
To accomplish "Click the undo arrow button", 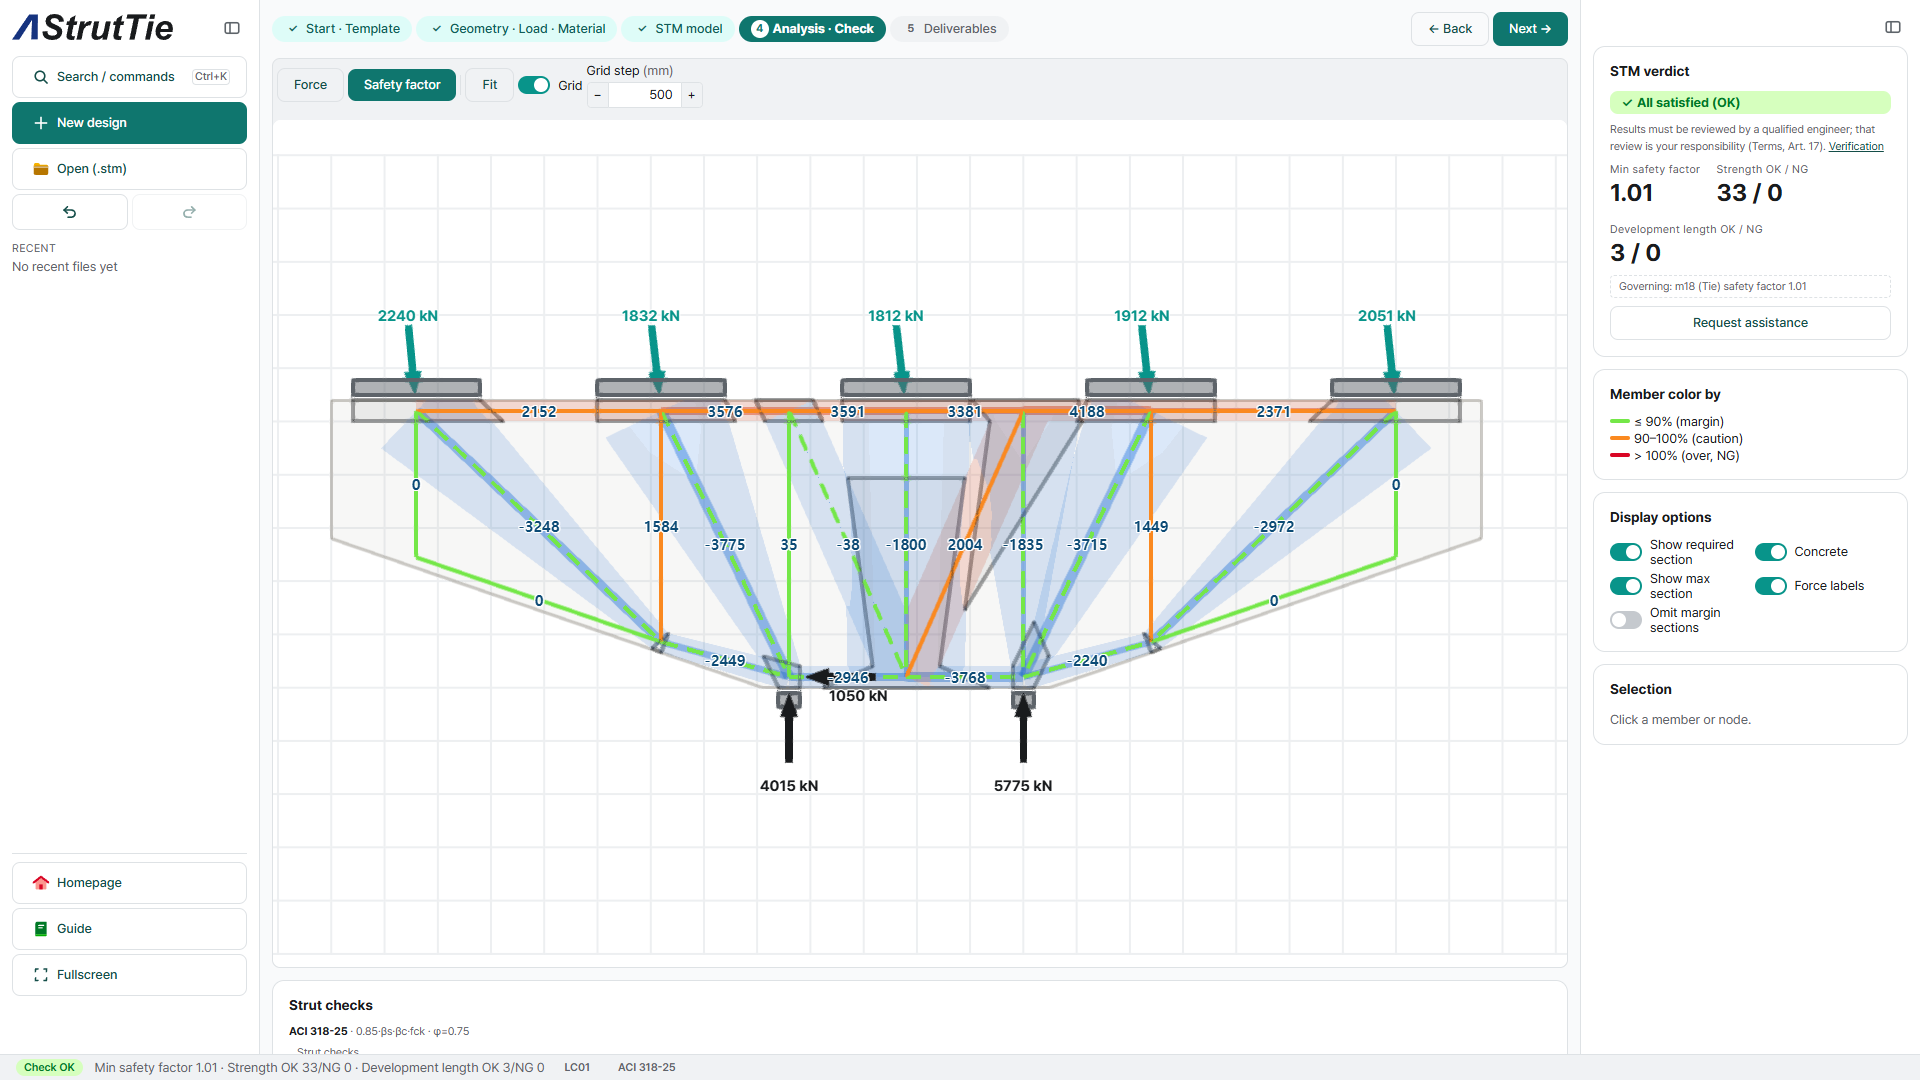I will click(70, 212).
